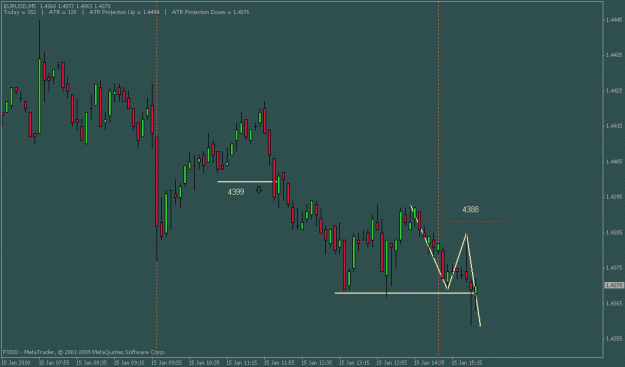Click the '15 Jan 15:15' time axis label
This screenshot has height=367, width=625.
click(x=466, y=363)
